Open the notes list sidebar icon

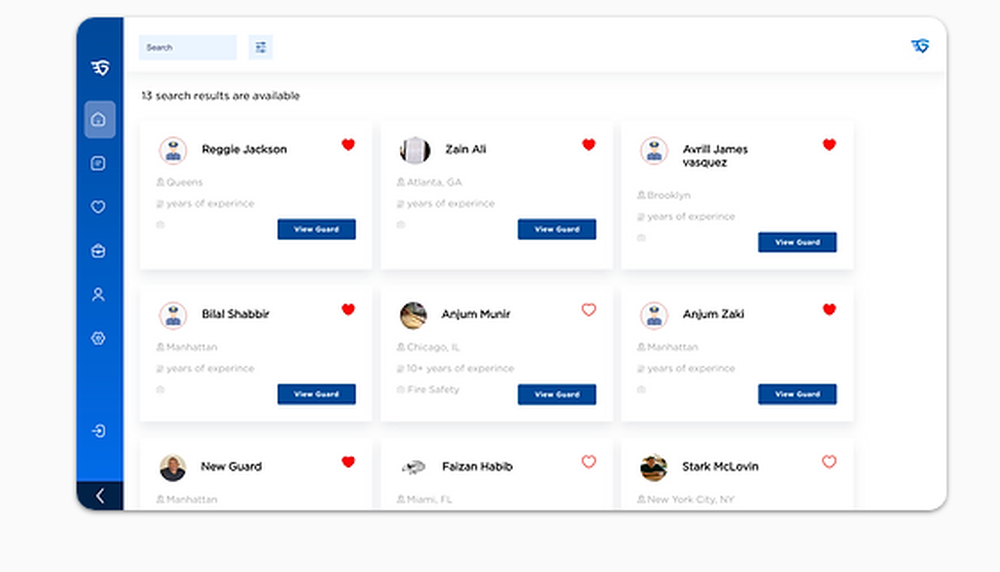pyautogui.click(x=98, y=163)
